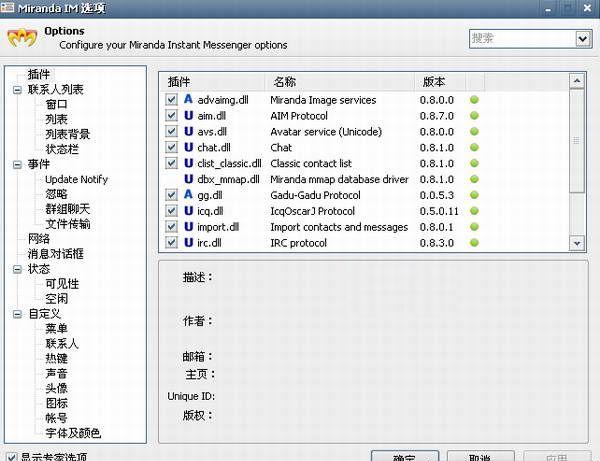This screenshot has height=461, width=600.
Task: Uncheck the aim.dll plugin checkbox
Action: [x=171, y=116]
